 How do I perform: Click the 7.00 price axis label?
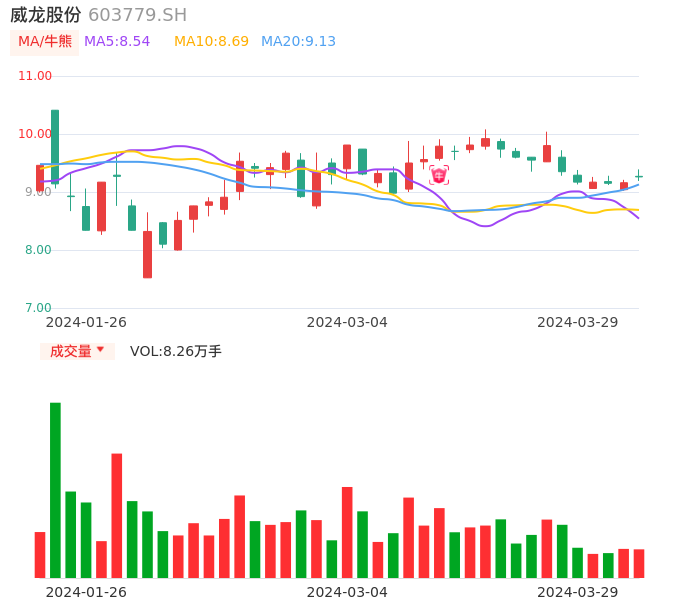click(38, 308)
